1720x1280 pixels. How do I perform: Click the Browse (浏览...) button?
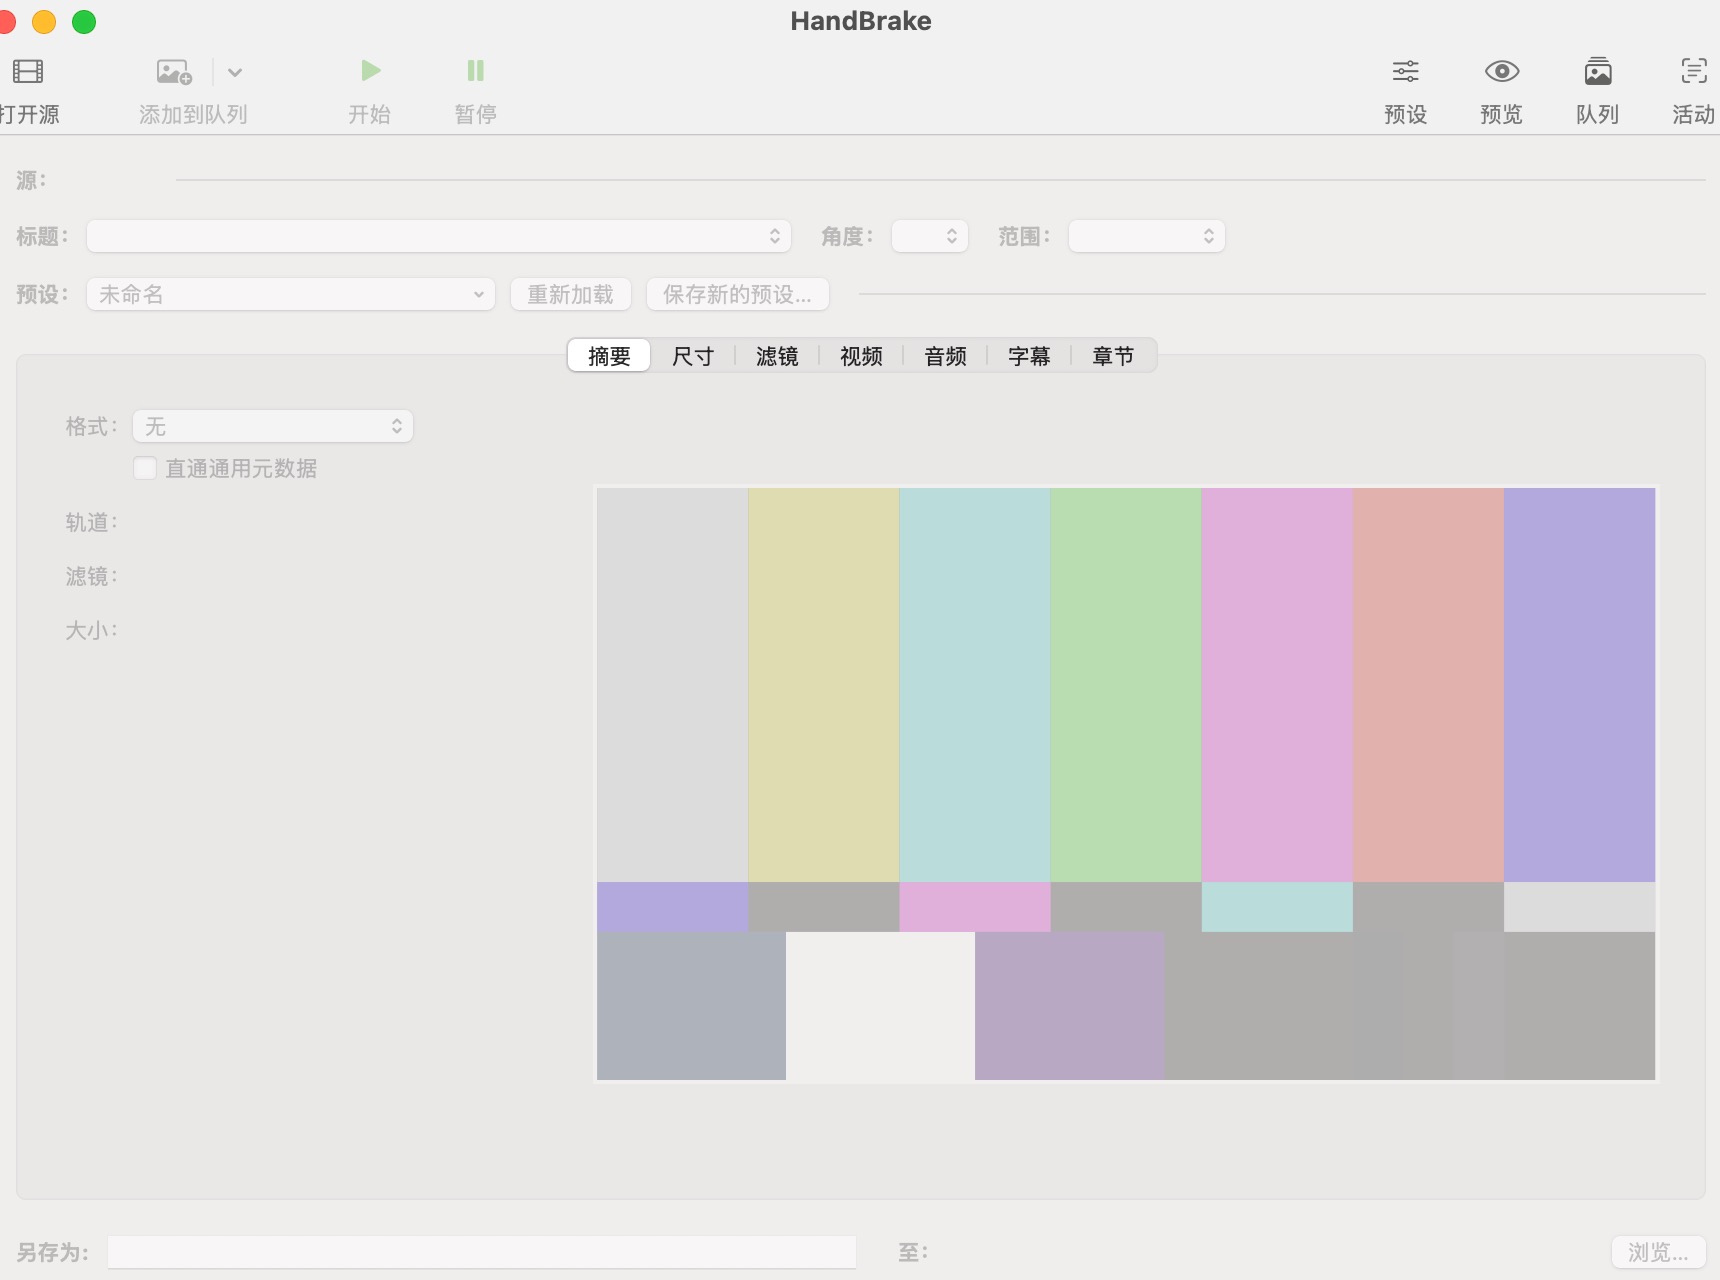point(1658,1252)
